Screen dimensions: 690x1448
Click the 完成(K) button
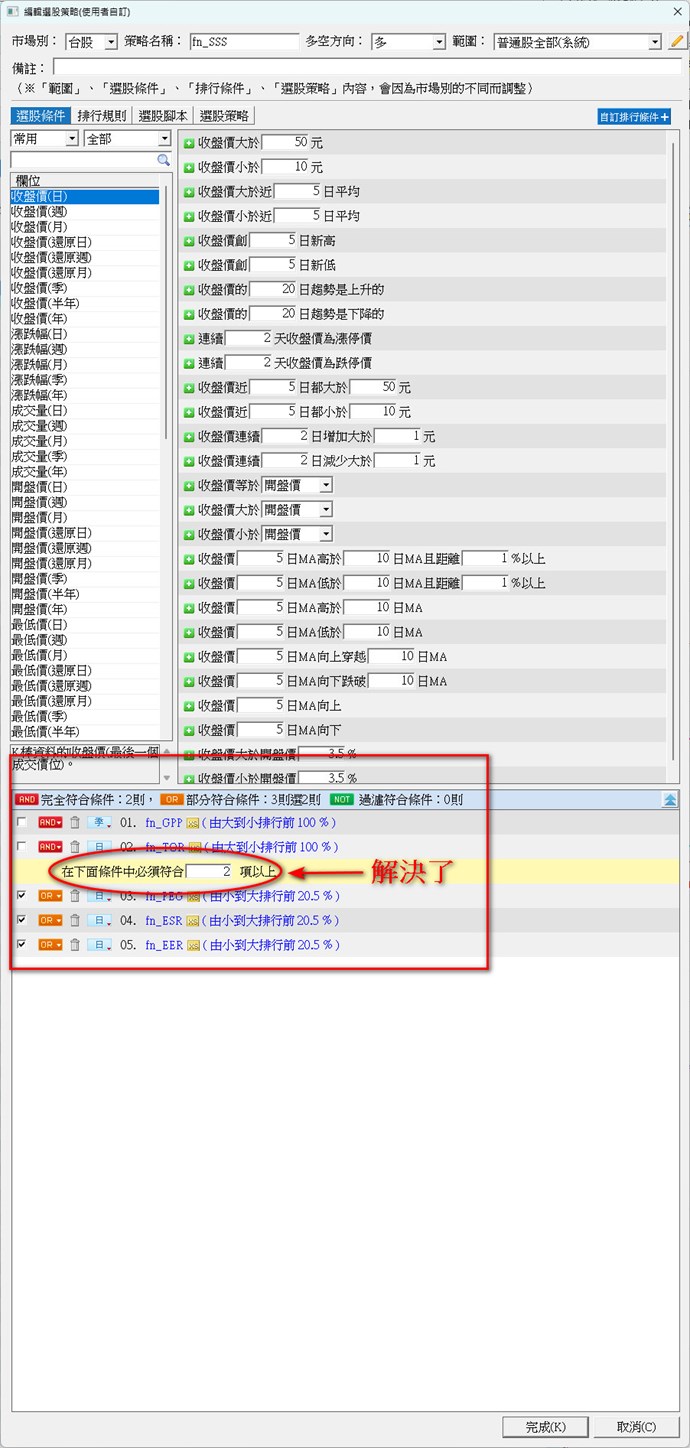545,1426
